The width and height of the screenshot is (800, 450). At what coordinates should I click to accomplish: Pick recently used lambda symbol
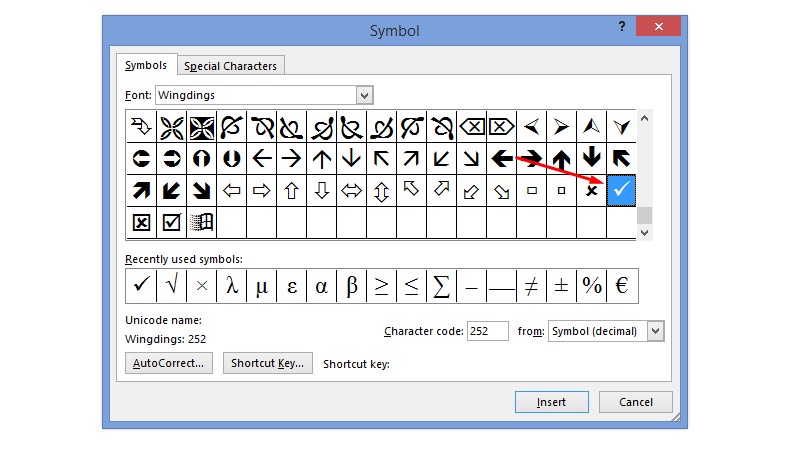click(x=232, y=286)
